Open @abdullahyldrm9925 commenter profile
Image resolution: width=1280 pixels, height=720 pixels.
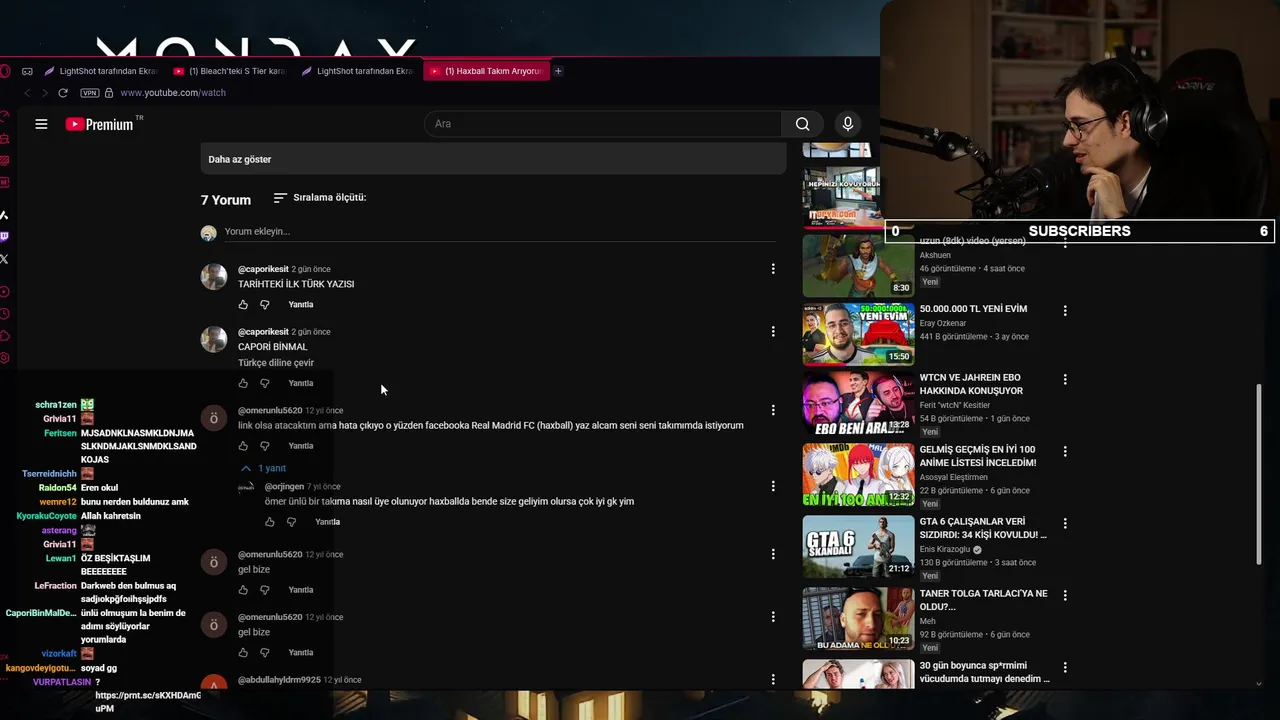pos(279,680)
